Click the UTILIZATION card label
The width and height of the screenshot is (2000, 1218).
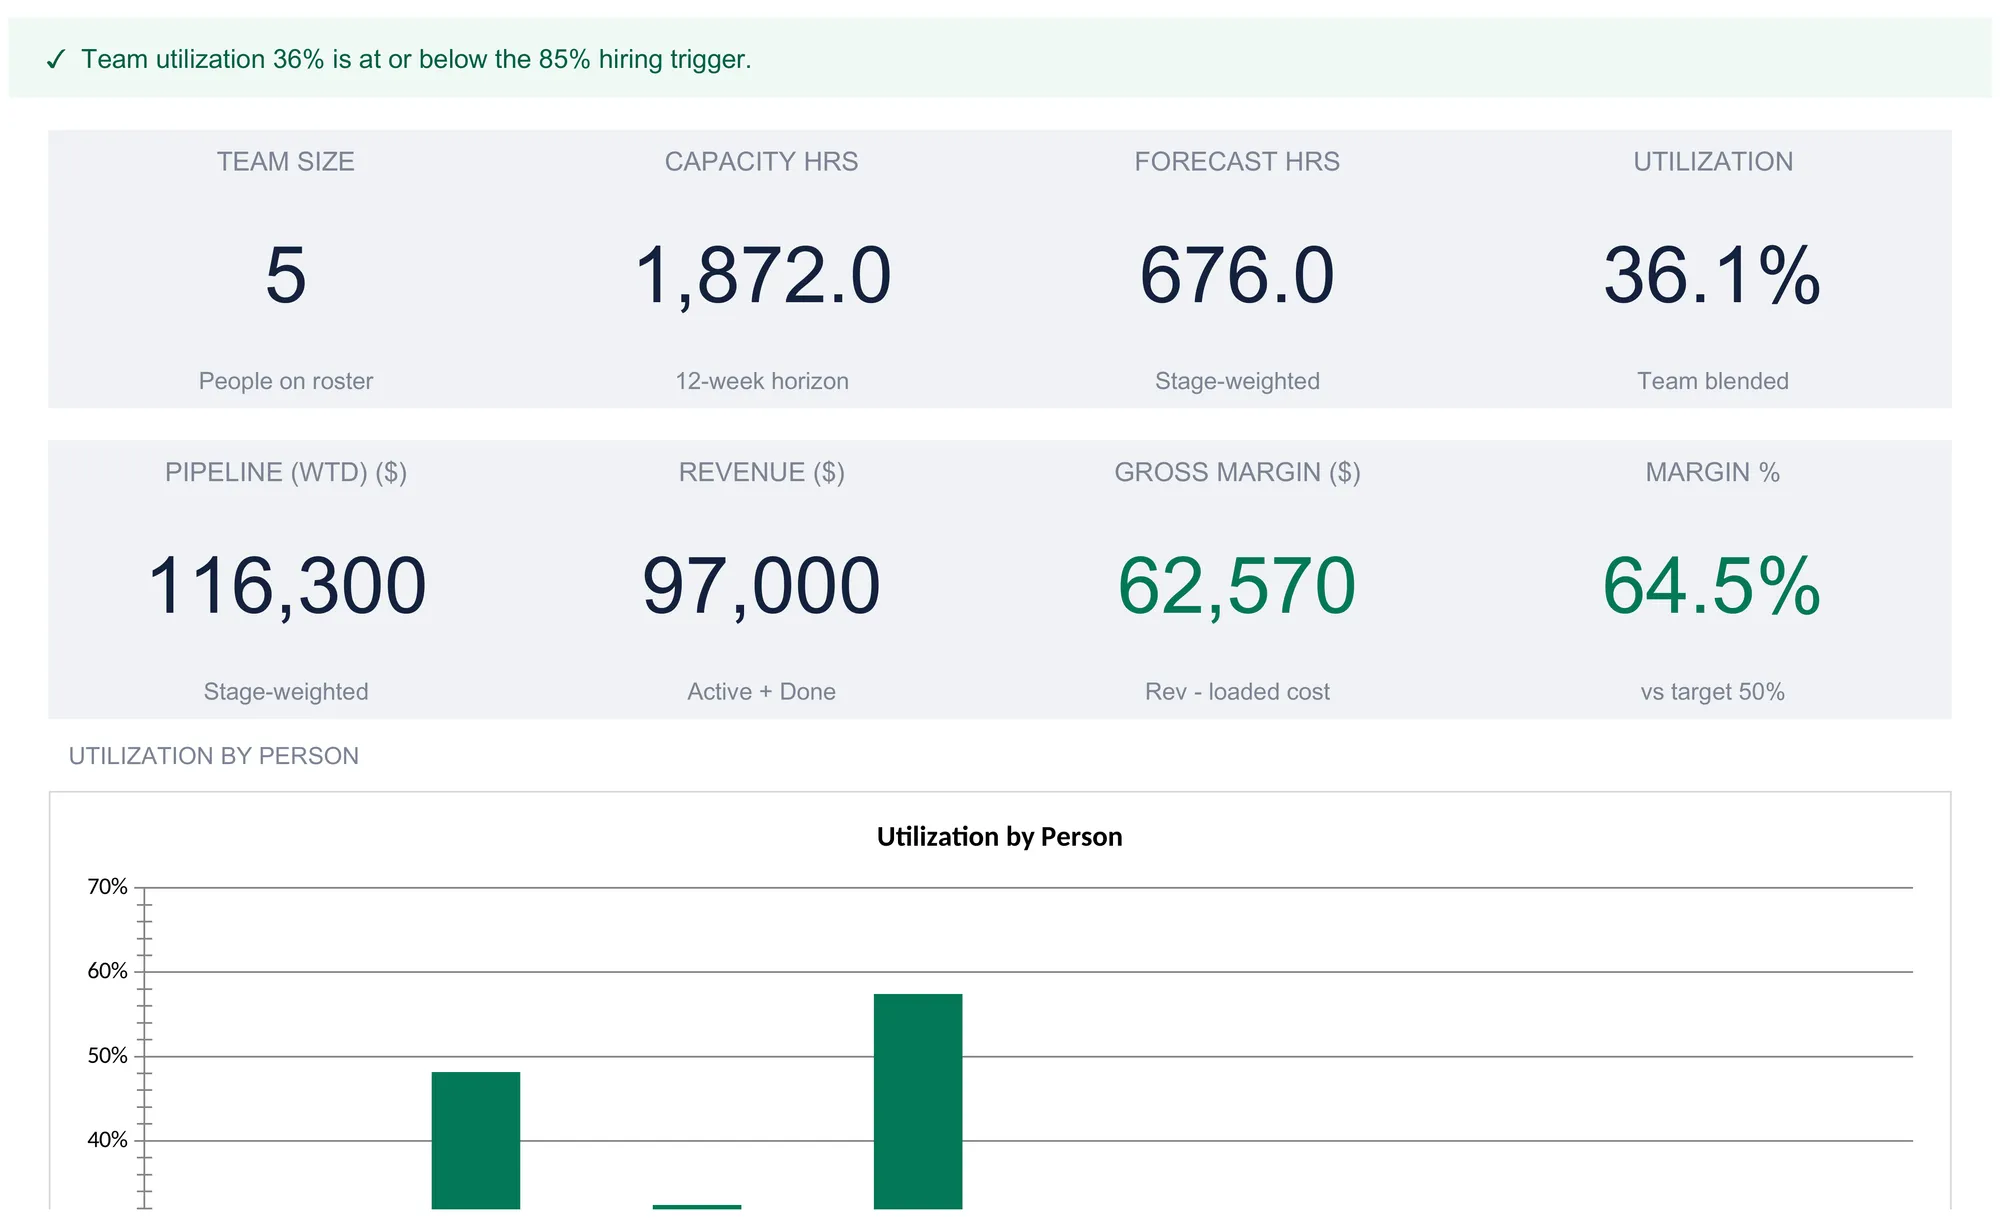tap(1713, 162)
